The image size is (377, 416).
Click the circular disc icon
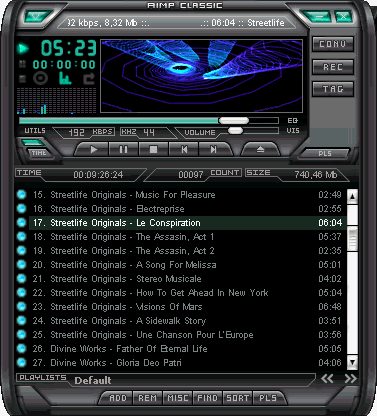[40, 79]
